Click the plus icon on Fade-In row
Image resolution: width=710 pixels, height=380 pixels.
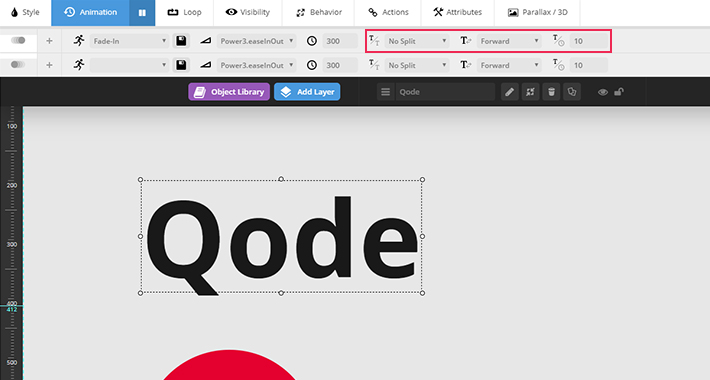[49, 41]
